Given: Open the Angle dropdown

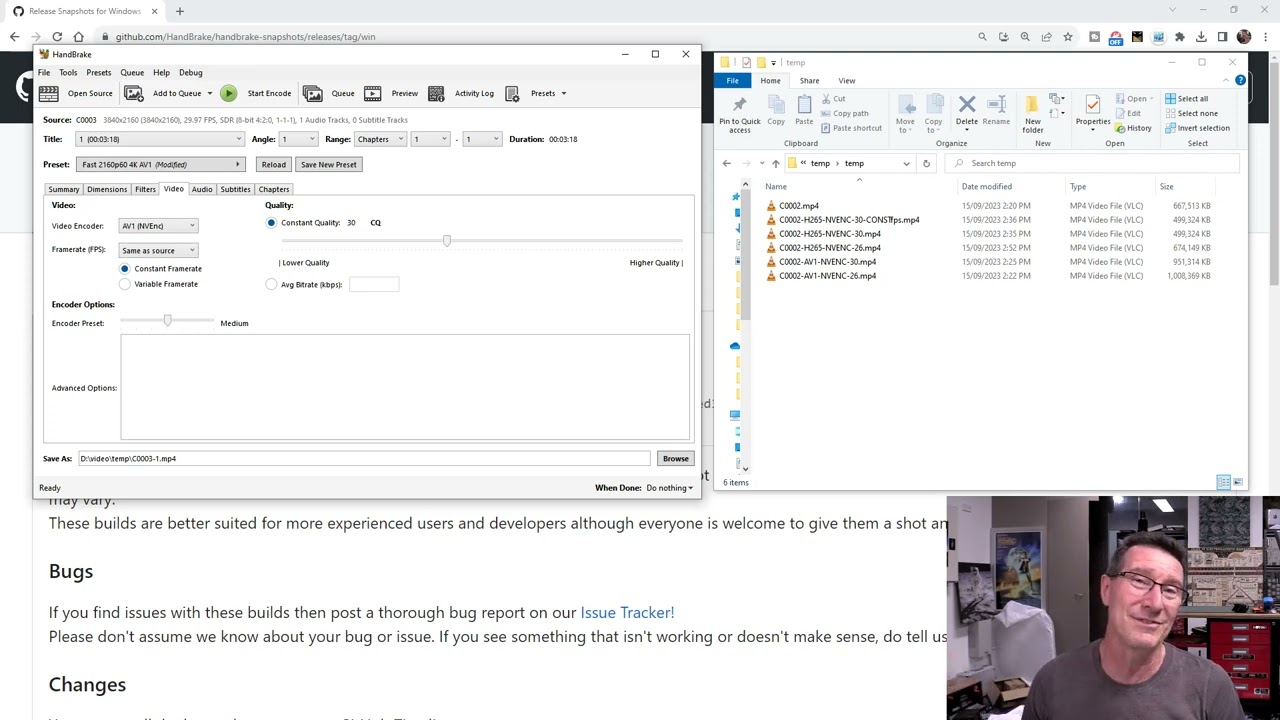Looking at the screenshot, I should [x=298, y=139].
